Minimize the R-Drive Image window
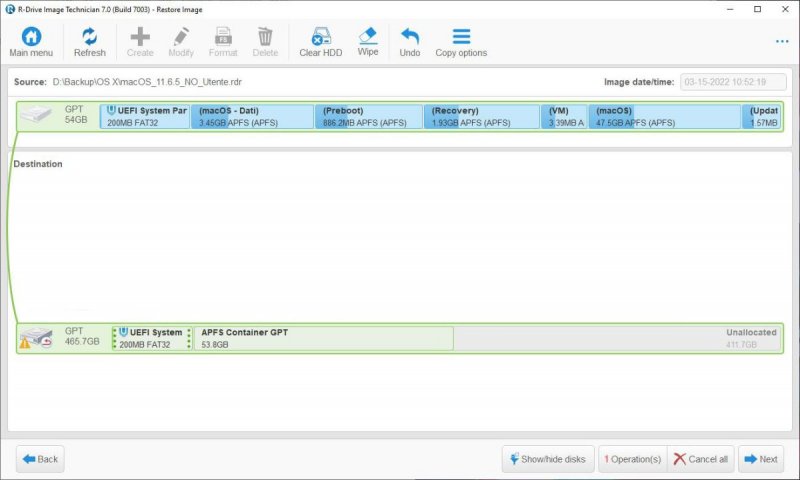Image resolution: width=800 pixels, height=480 pixels. point(730,9)
